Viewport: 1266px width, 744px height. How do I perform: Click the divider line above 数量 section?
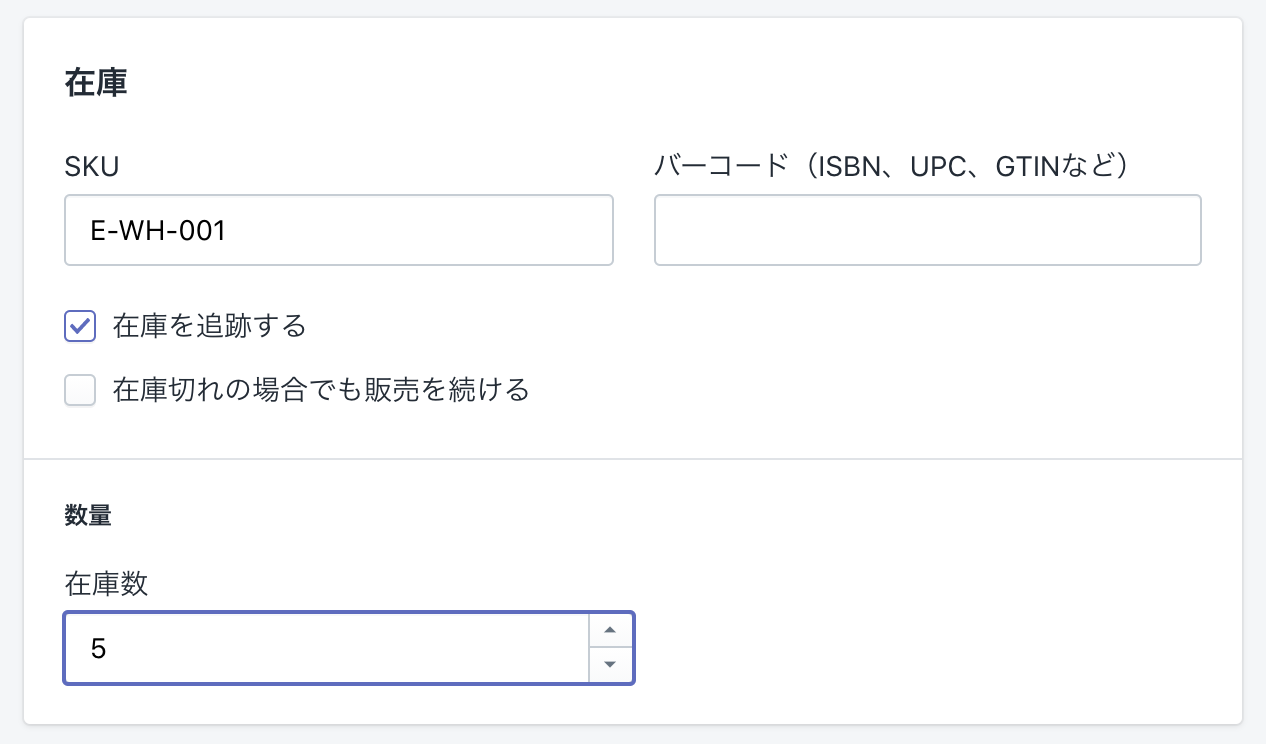632,459
